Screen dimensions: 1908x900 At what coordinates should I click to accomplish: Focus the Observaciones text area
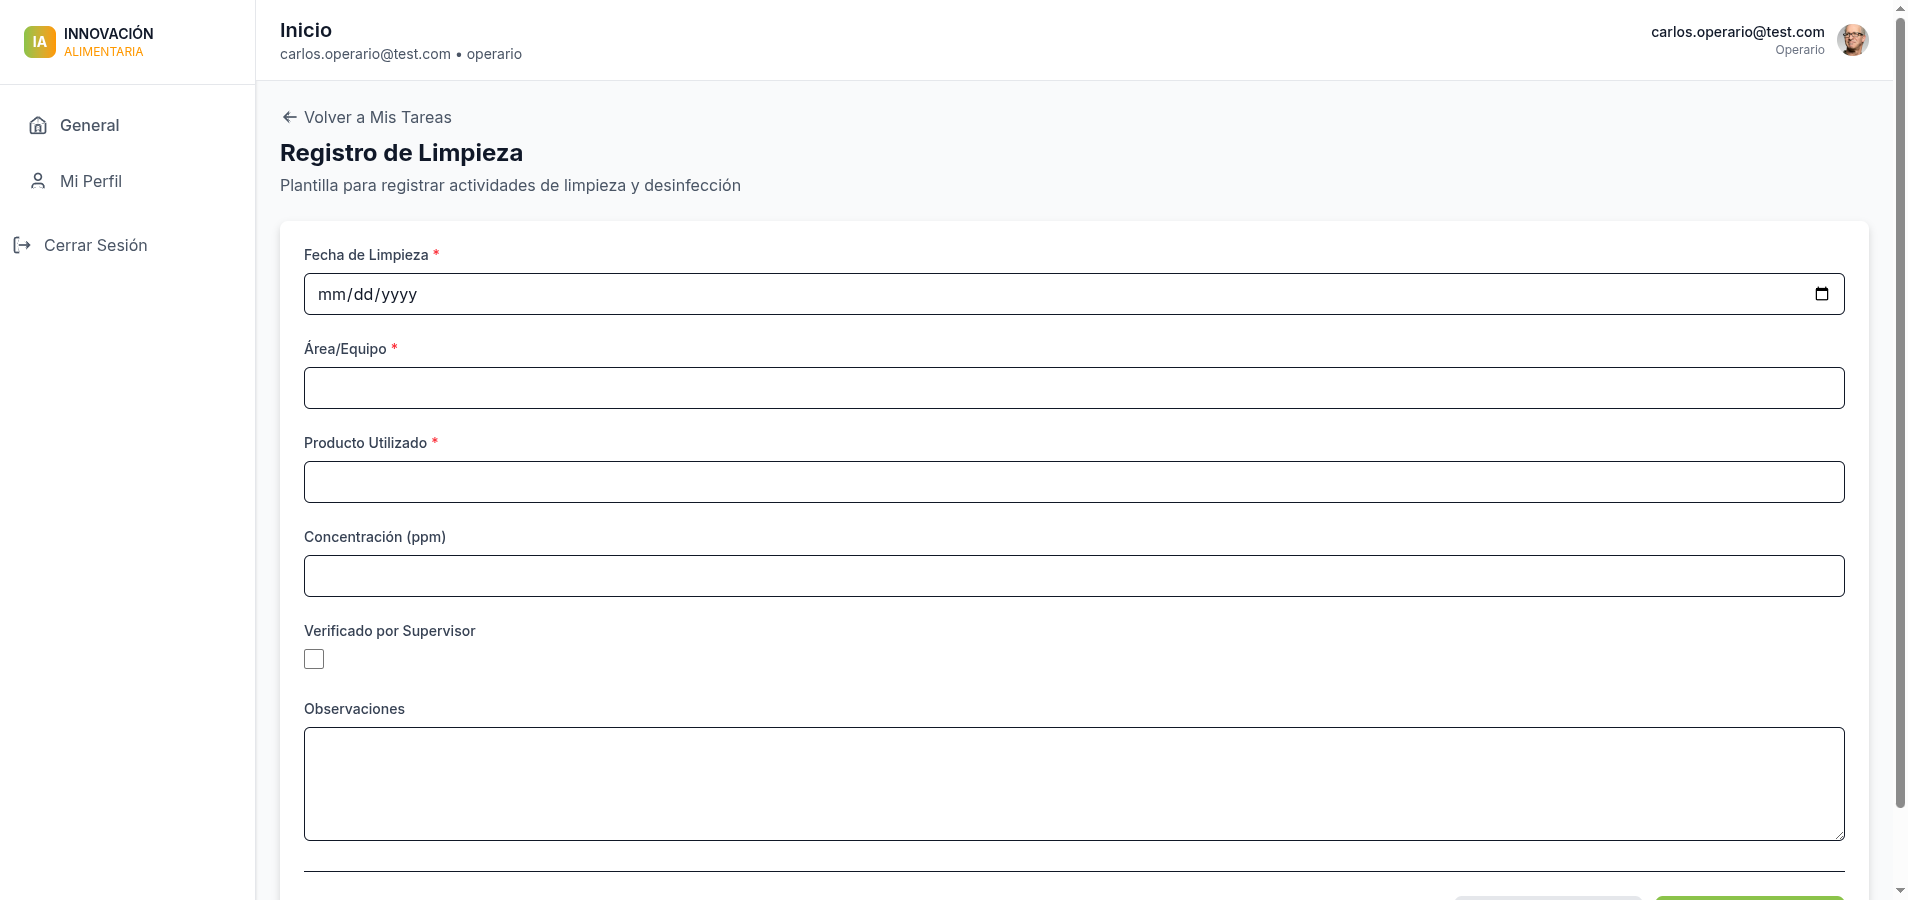tap(1073, 783)
